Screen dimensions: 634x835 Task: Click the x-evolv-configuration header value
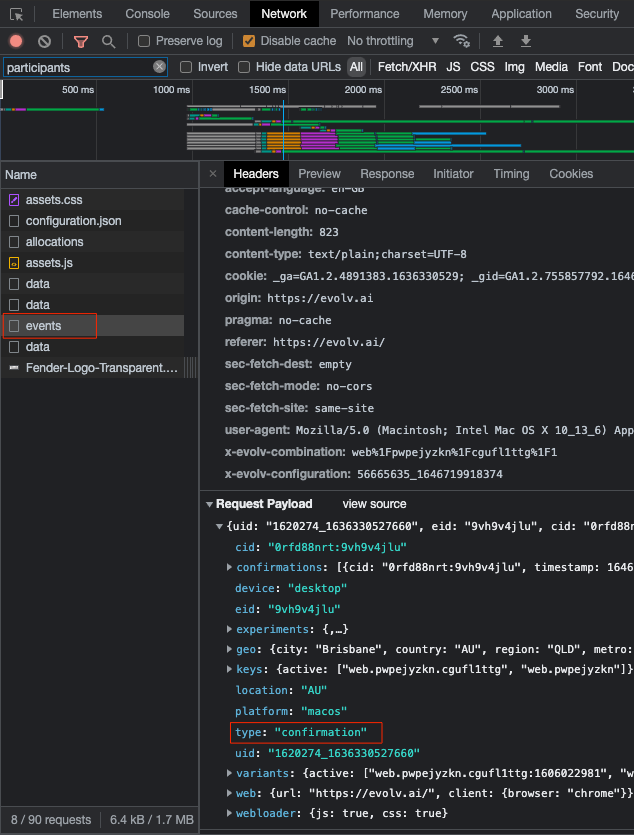click(x=430, y=474)
